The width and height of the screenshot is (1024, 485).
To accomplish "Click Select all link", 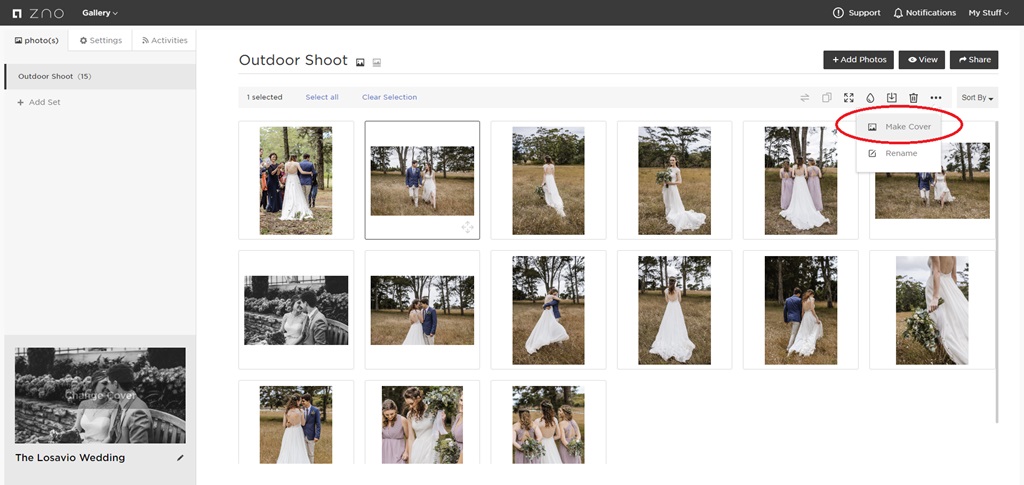I will click(x=322, y=97).
